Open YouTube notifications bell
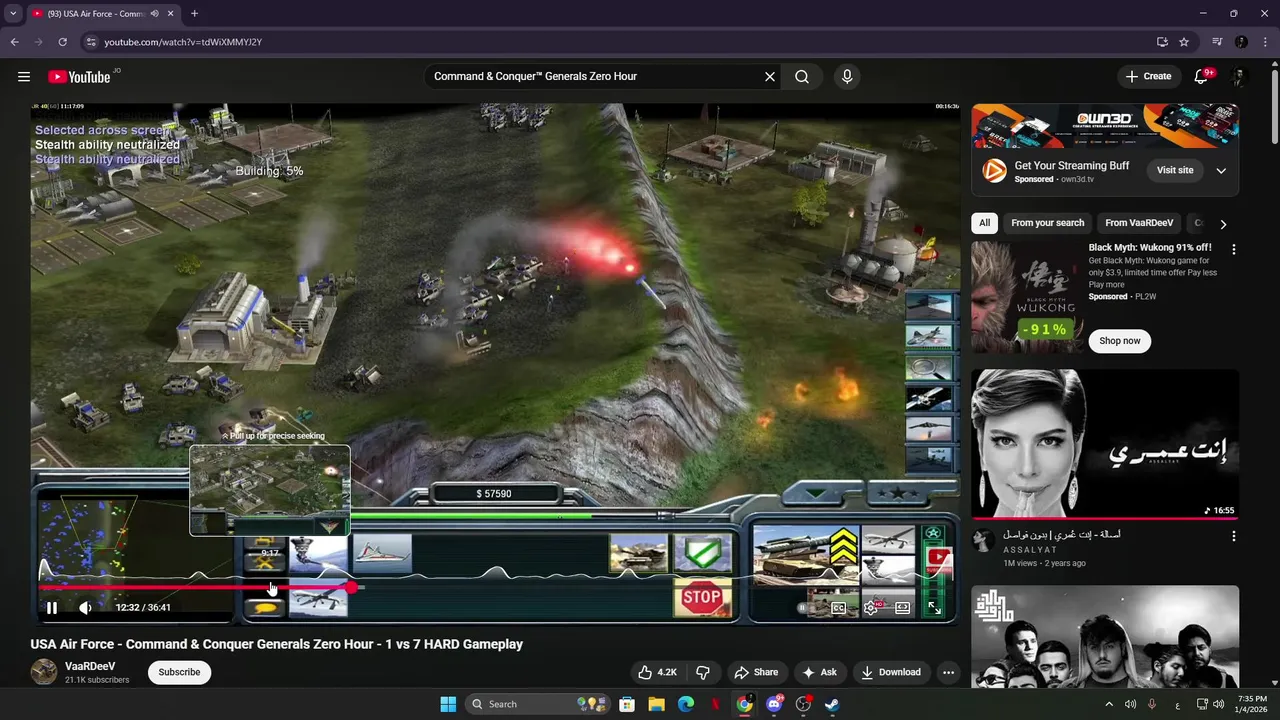The image size is (1280, 720). (x=1202, y=76)
